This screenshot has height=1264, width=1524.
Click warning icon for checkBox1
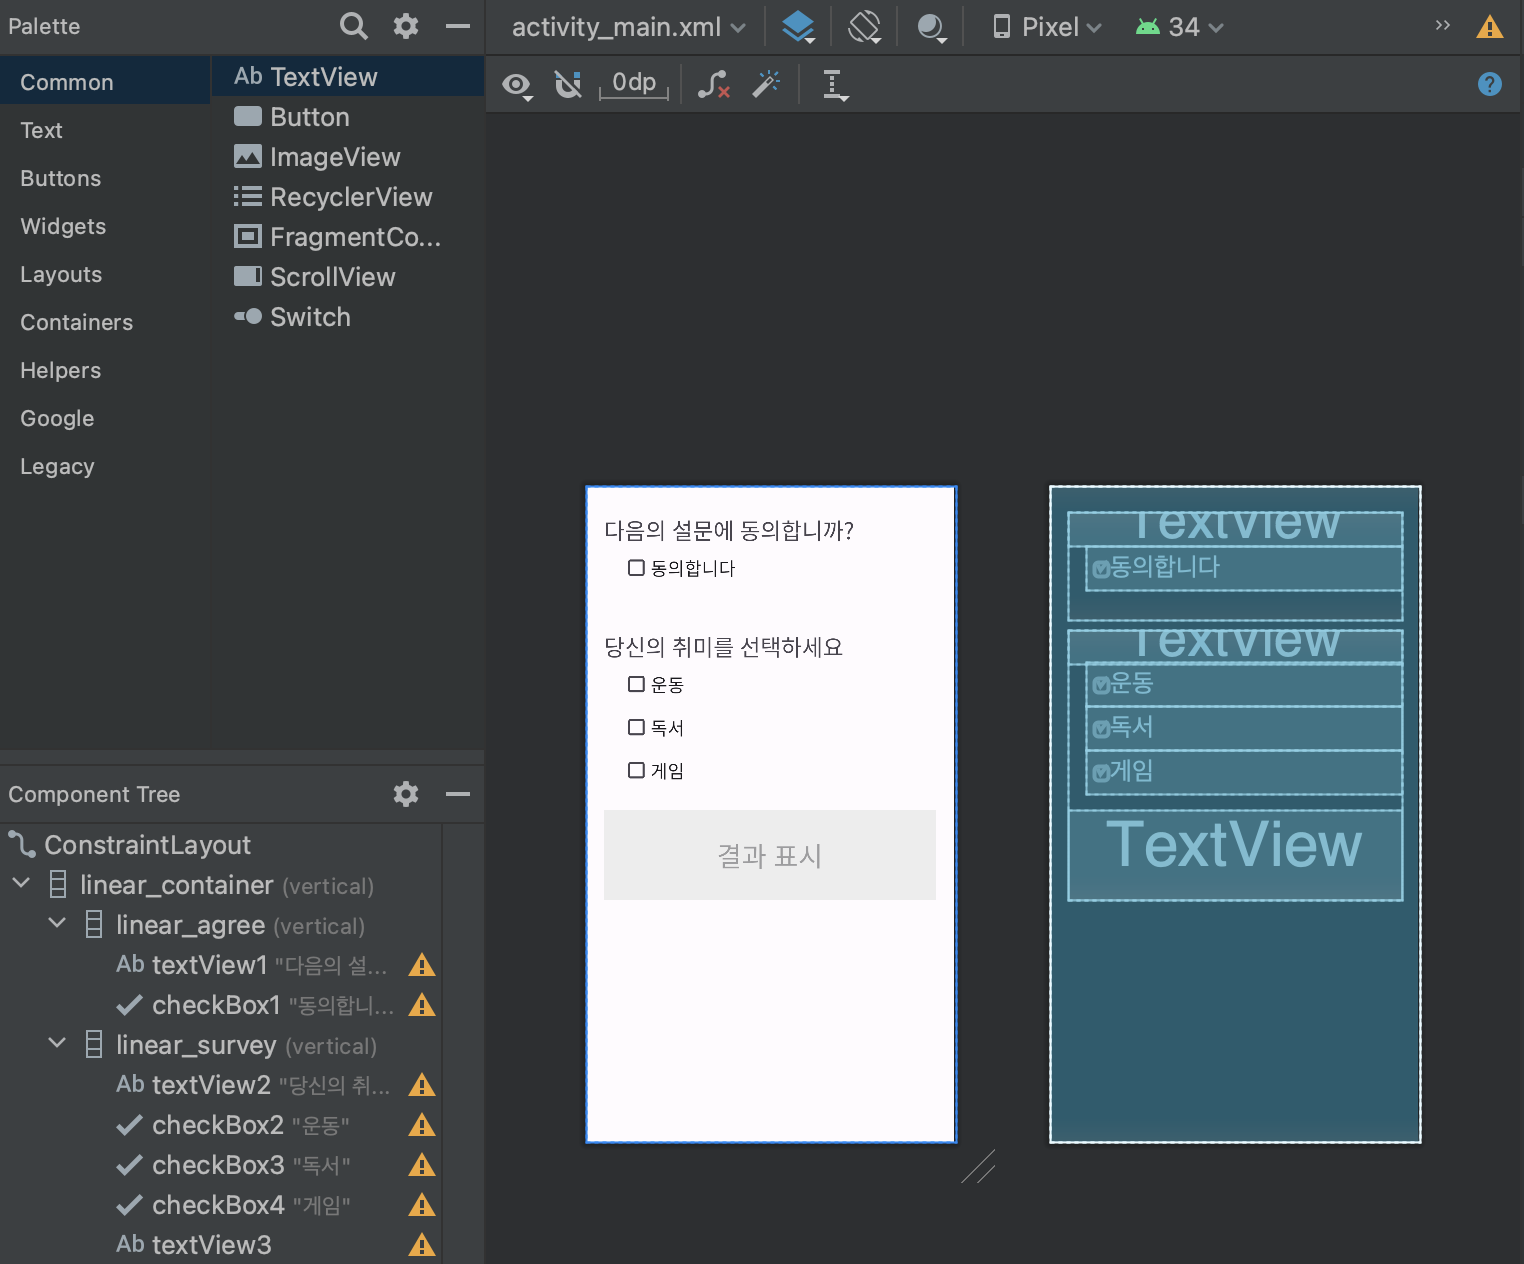point(422,1005)
